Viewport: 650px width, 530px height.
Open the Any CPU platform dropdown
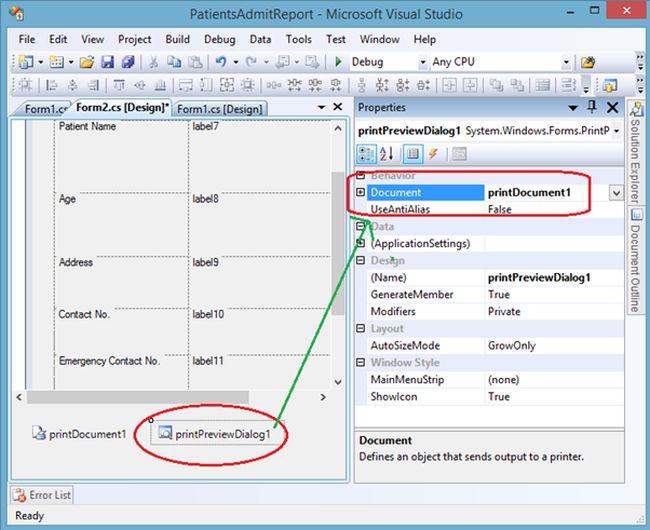[x=566, y=62]
